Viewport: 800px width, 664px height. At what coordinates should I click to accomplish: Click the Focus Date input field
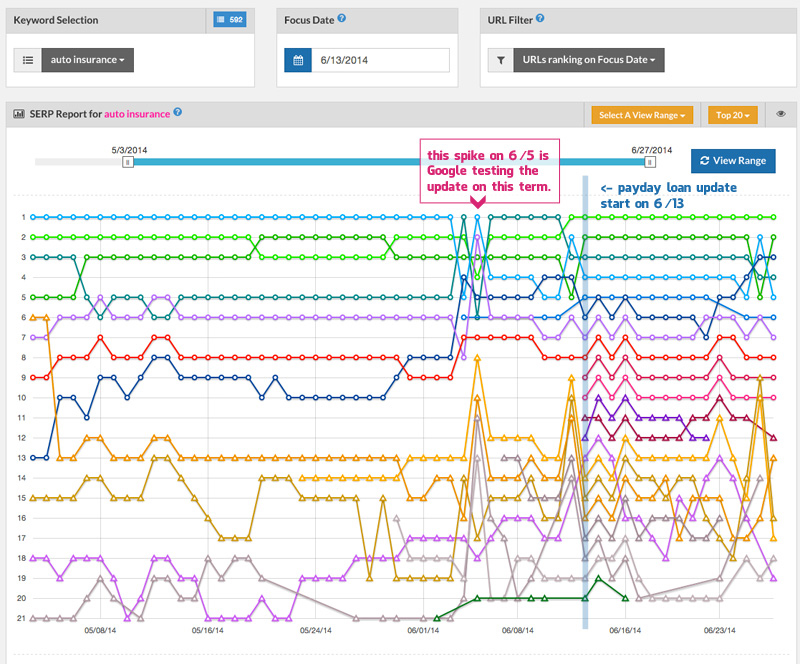pos(379,60)
